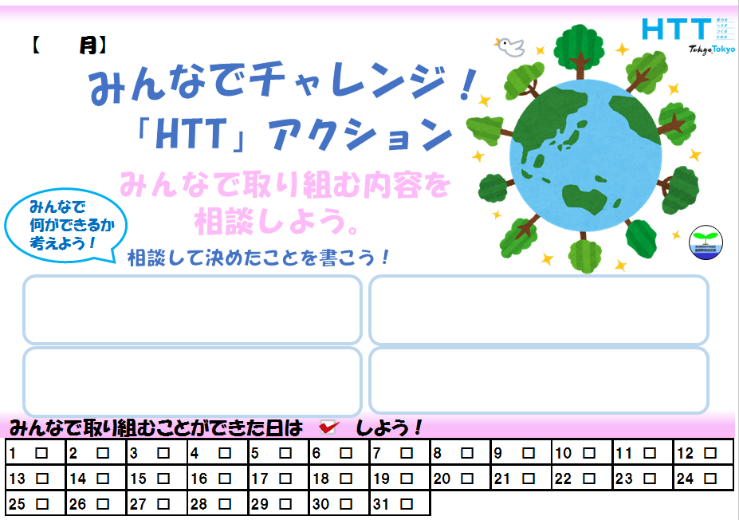Tick the checkbox for day 3
The width and height of the screenshot is (739, 520).
164,453
